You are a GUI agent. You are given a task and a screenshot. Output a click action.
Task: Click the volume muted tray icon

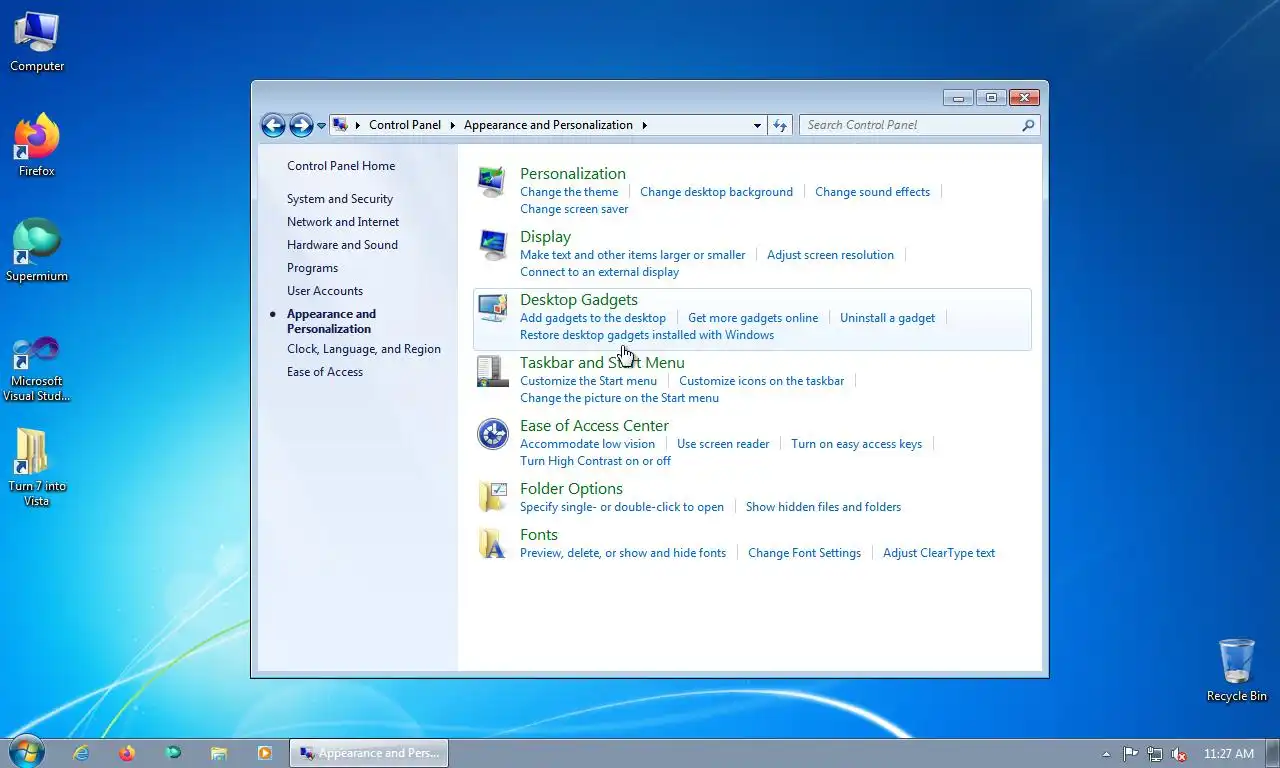(x=1179, y=754)
